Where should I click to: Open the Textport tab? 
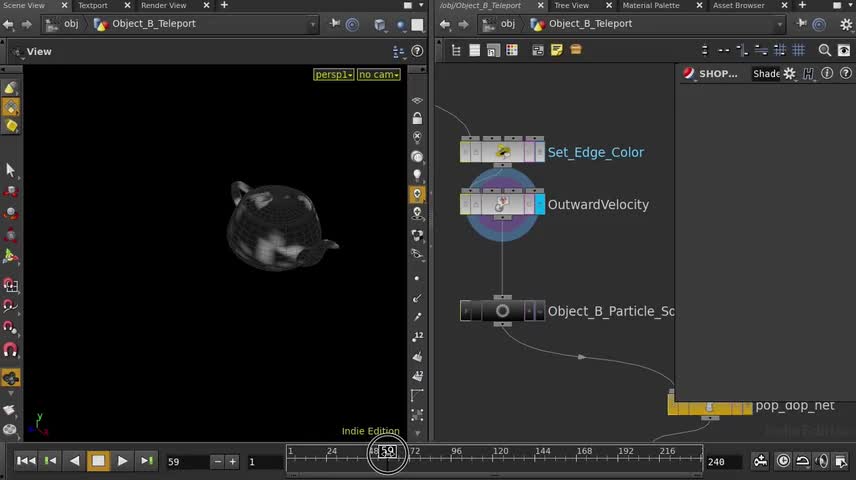pos(93,5)
